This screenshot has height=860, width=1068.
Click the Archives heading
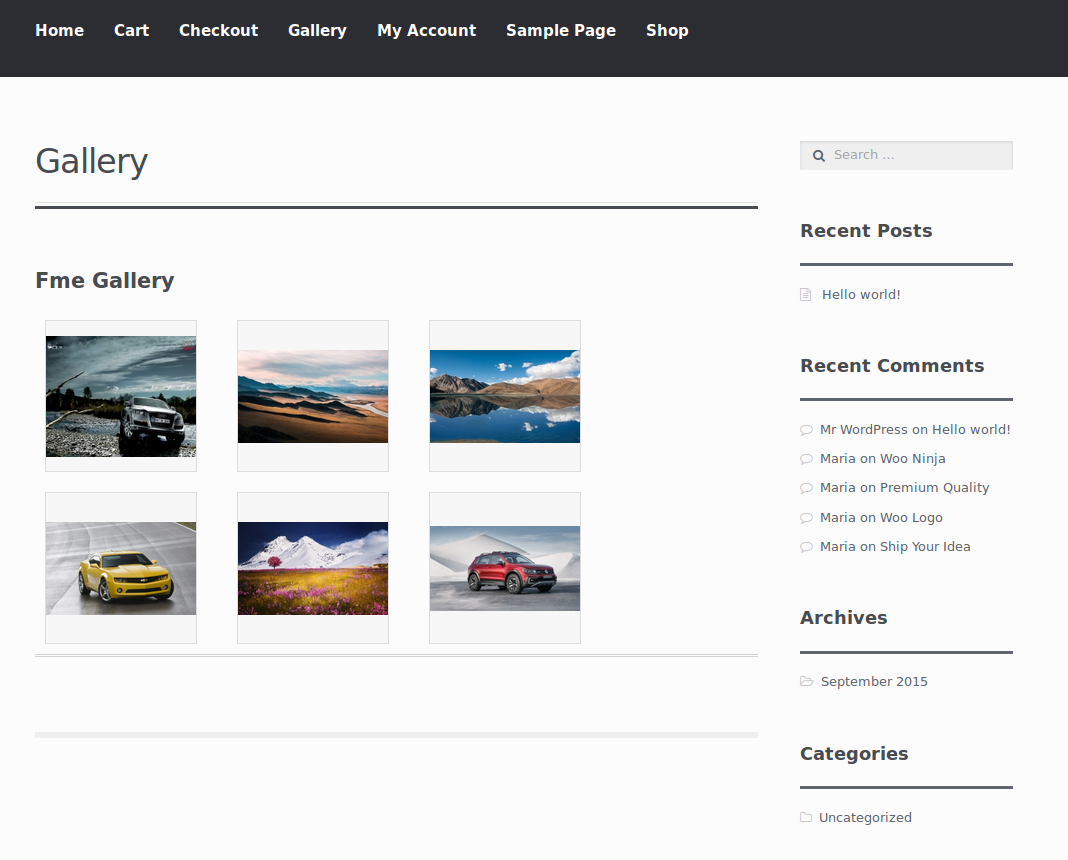coord(844,618)
